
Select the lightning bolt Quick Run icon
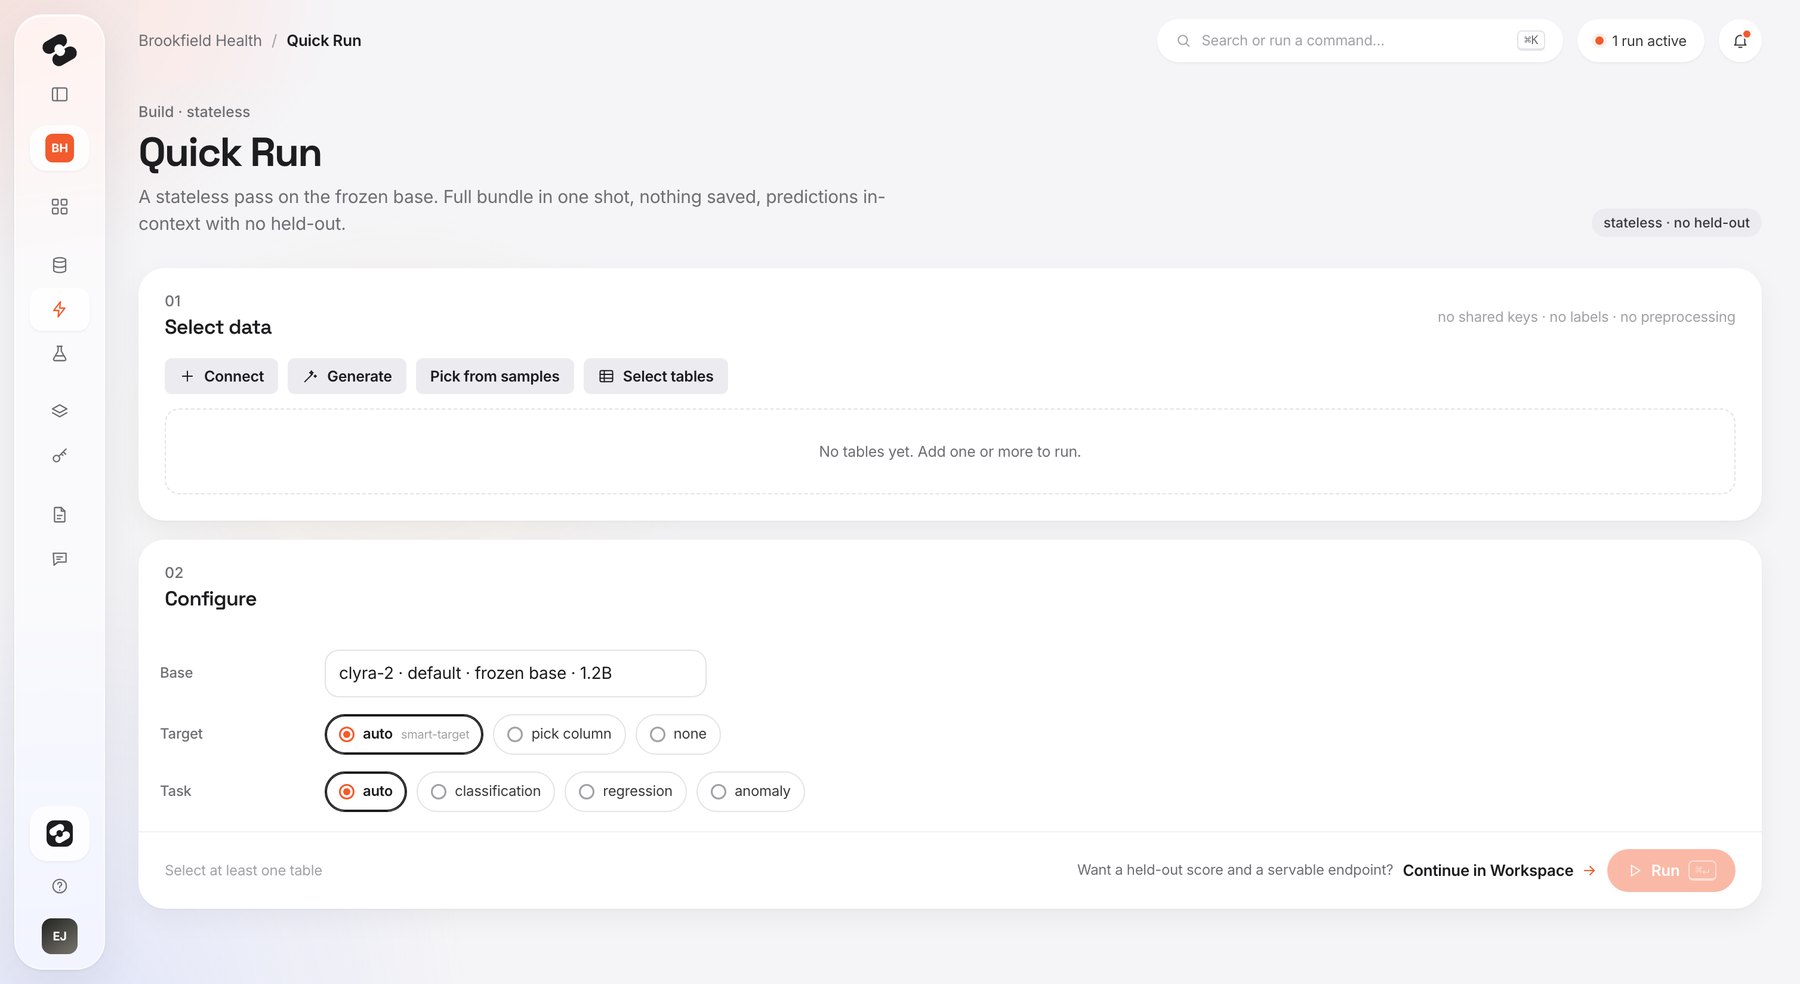click(59, 309)
